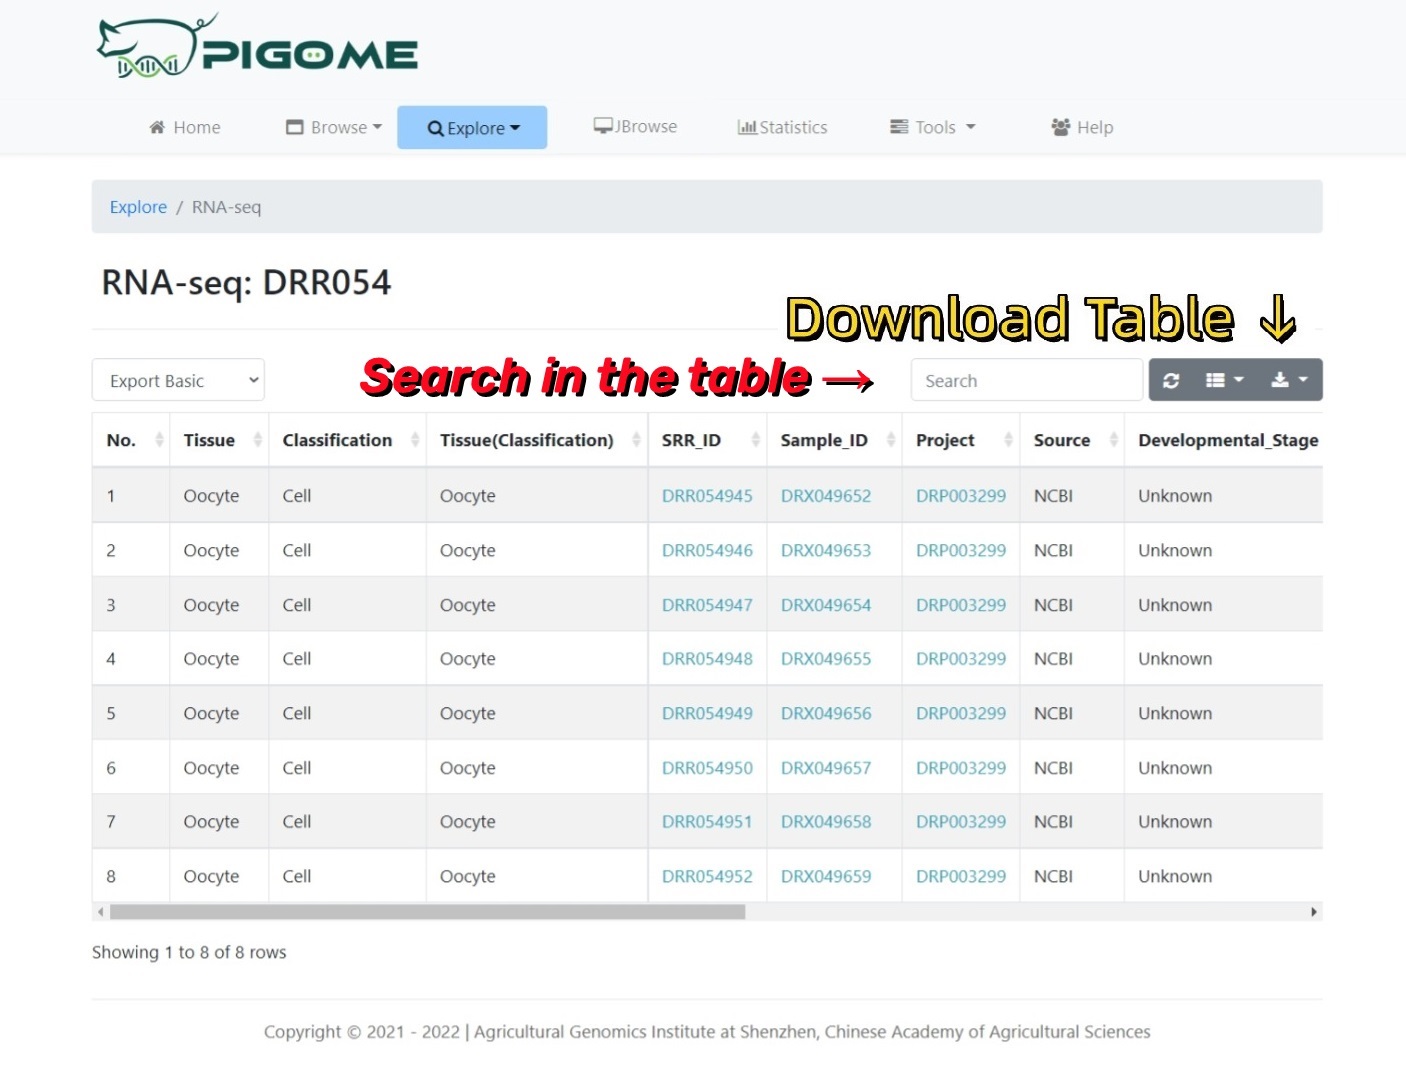
Task: Open the Statistics chart page
Action: point(782,127)
